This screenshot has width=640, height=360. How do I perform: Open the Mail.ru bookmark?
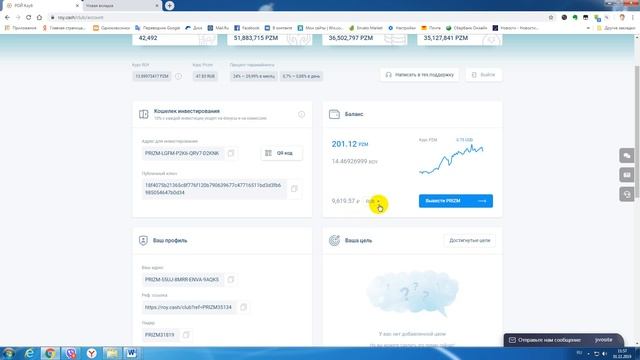(x=218, y=28)
